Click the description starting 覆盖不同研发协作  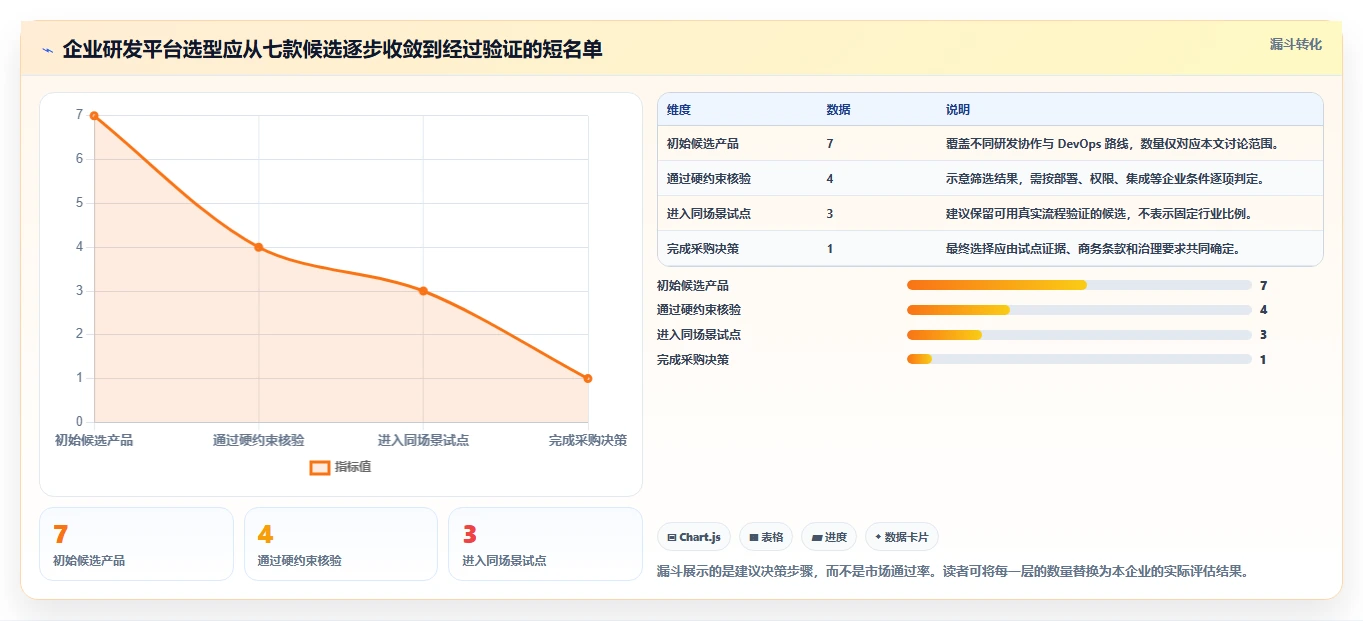pos(1112,144)
